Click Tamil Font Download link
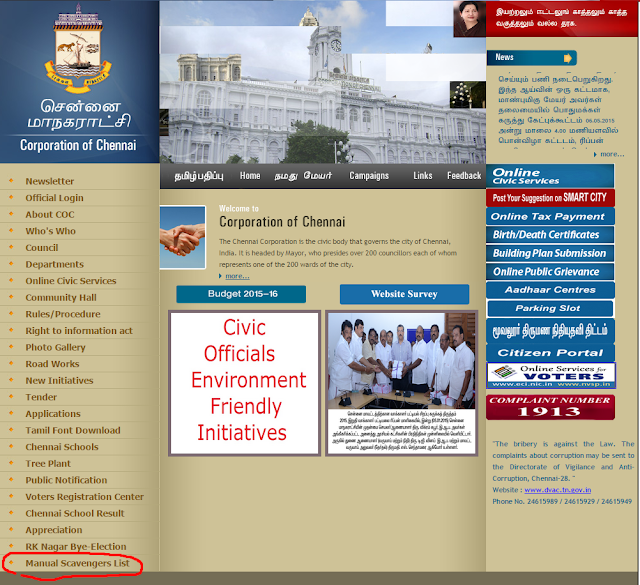The height and width of the screenshot is (585, 640). 73,430
